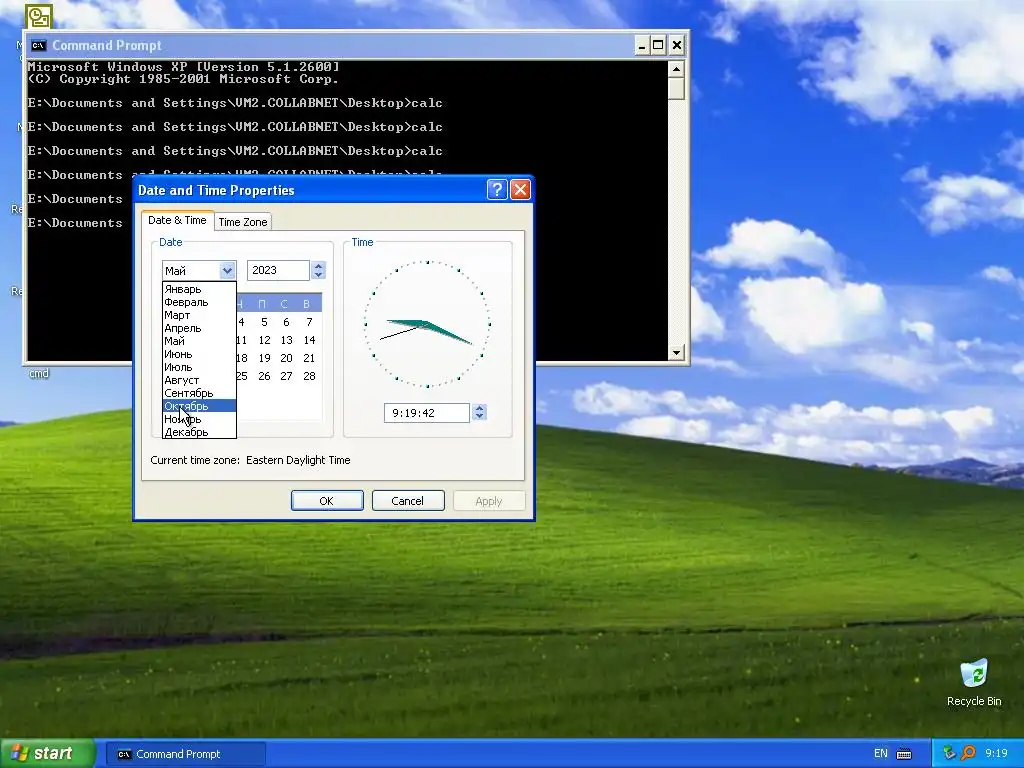This screenshot has width=1024, height=768.
Task: Click the taskbar clock showing 9:19
Action: [996, 754]
